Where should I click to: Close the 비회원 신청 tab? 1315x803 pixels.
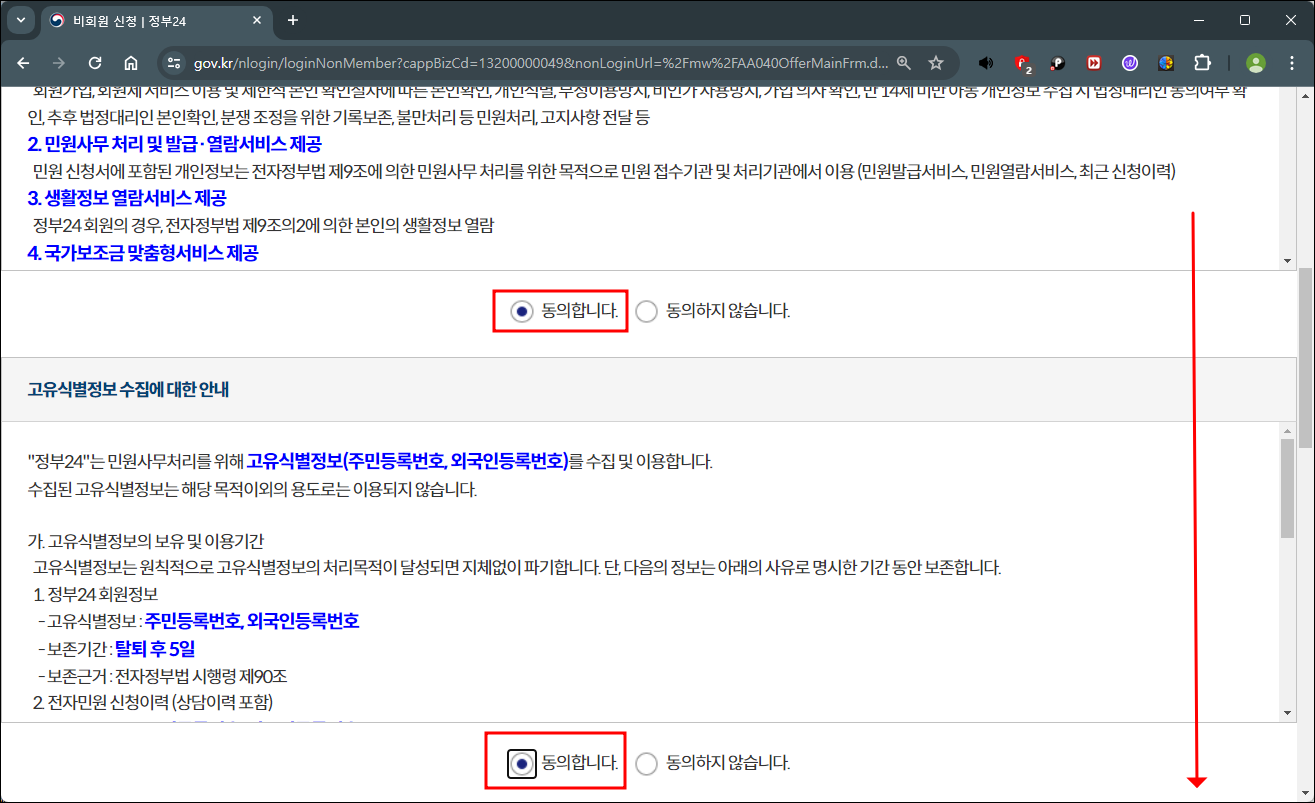tap(257, 20)
